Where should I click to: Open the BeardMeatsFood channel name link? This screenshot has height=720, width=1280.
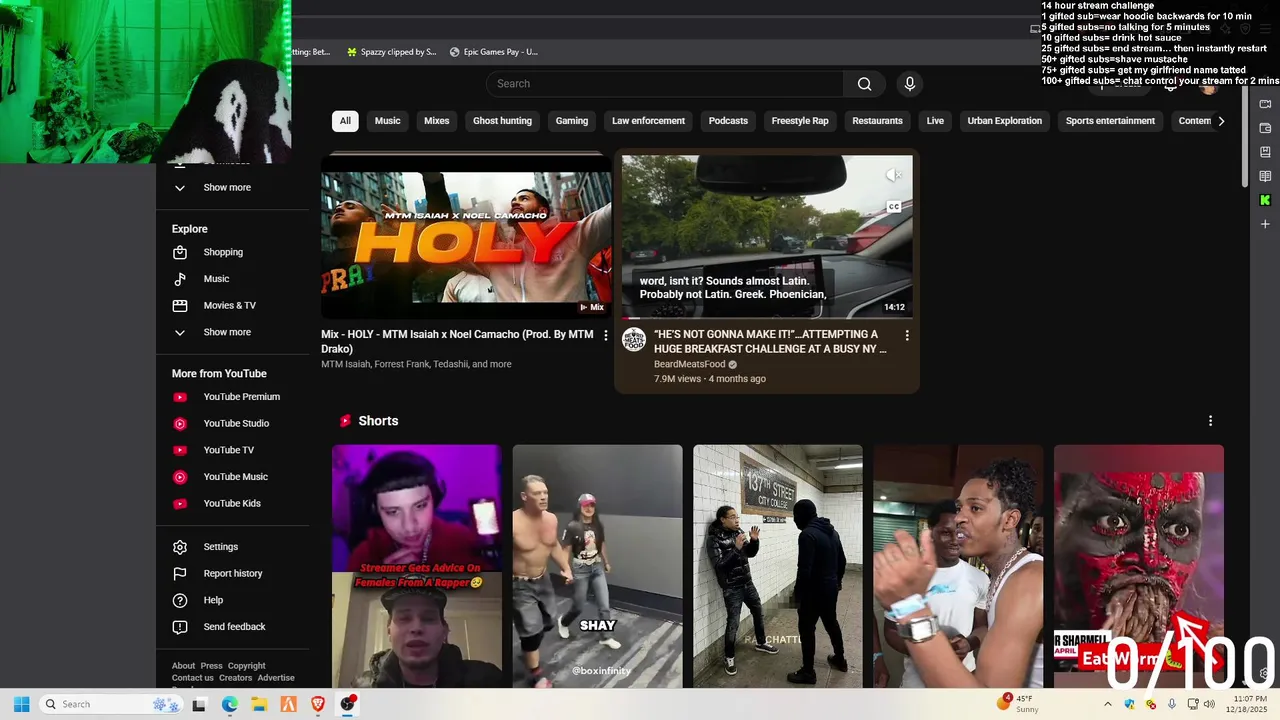(689, 364)
